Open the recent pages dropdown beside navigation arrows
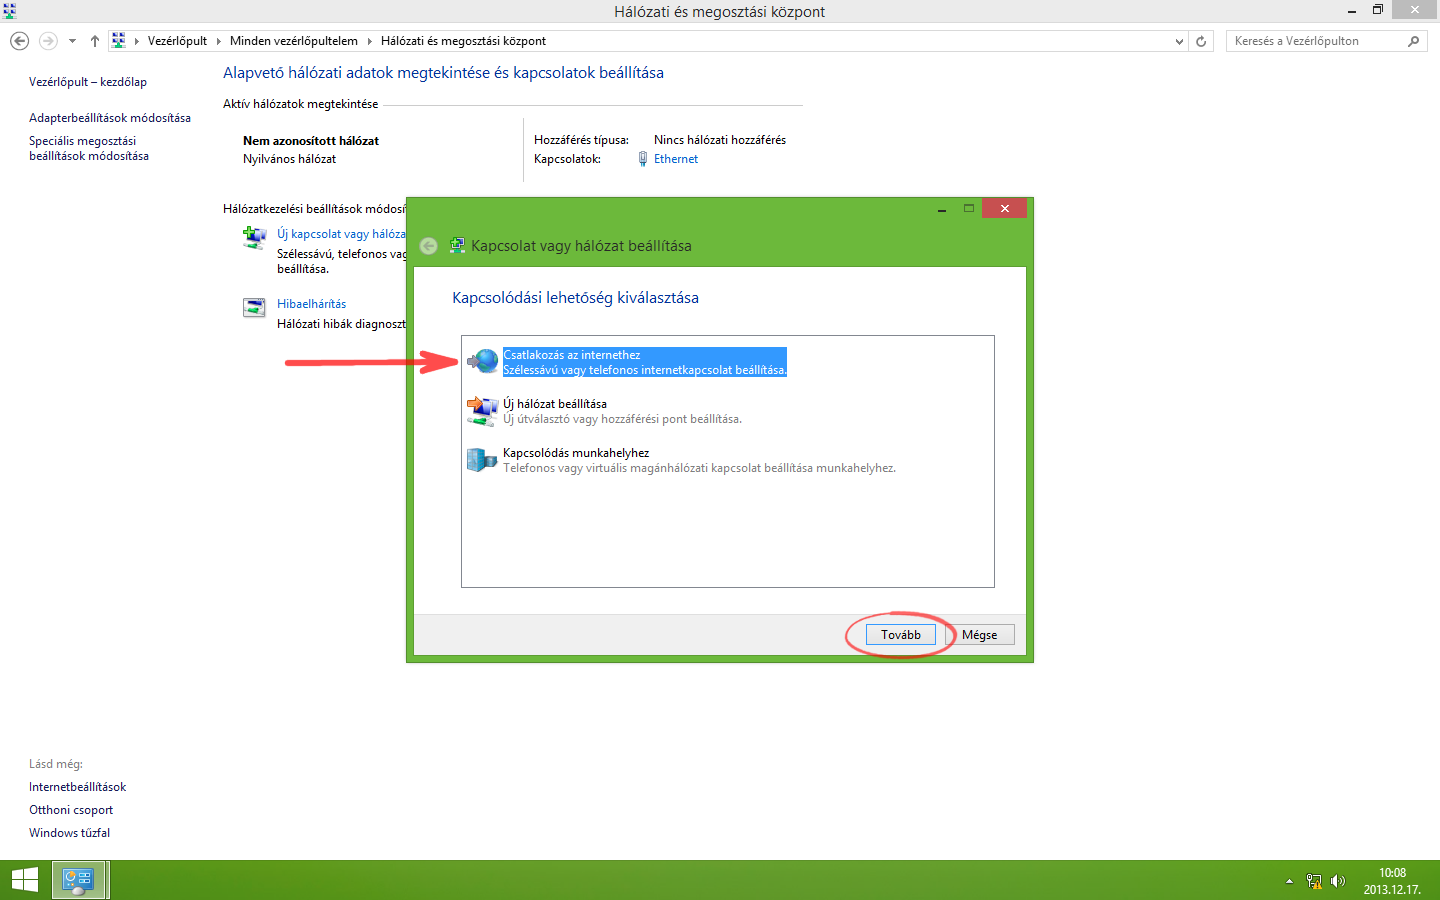The width and height of the screenshot is (1440, 900). pyautogui.click(x=70, y=40)
